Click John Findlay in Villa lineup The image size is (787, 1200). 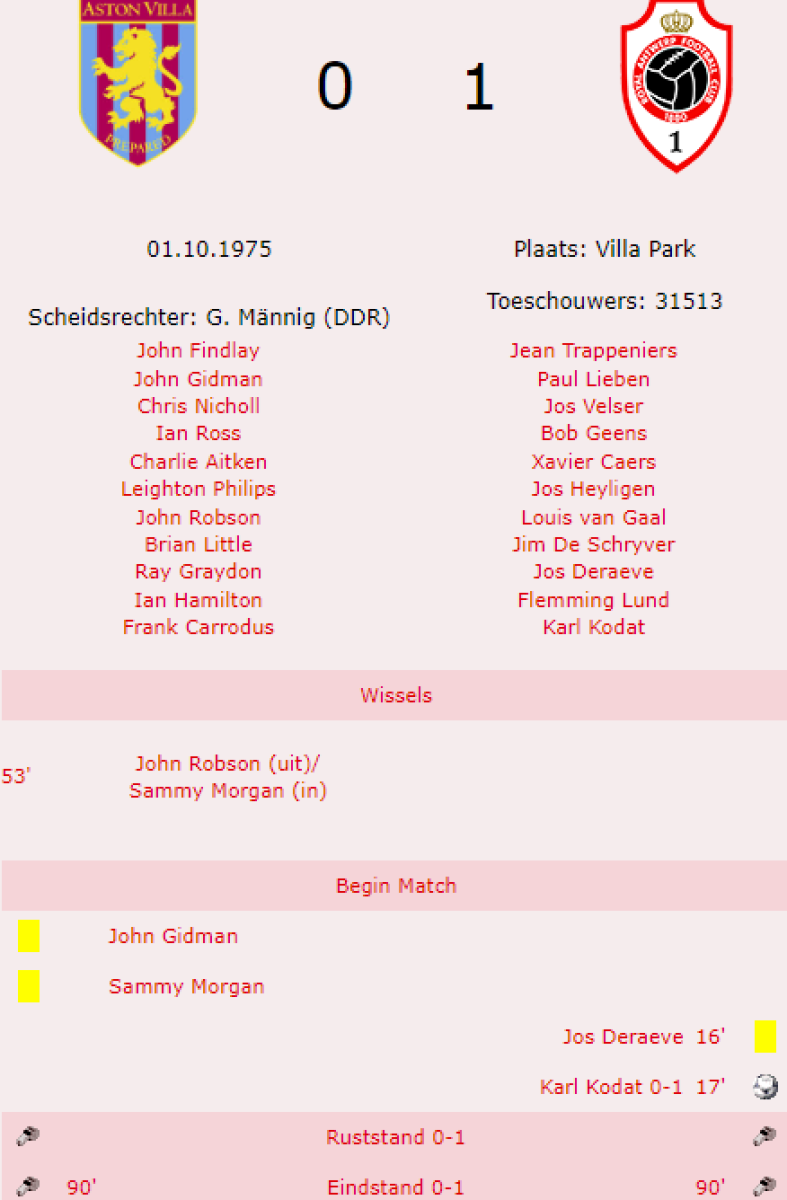(x=198, y=350)
